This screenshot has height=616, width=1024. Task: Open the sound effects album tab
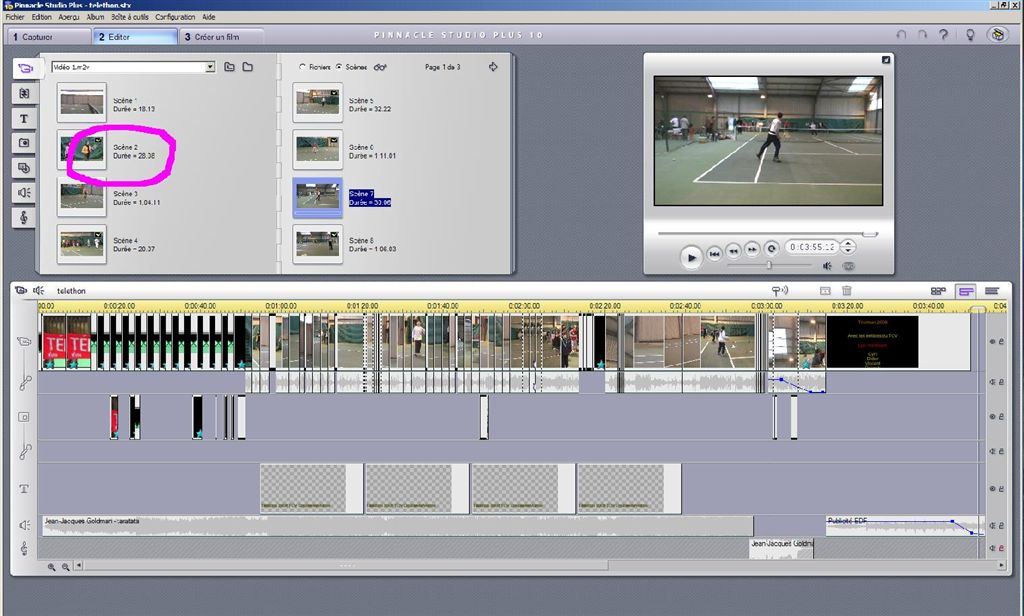pos(24,193)
